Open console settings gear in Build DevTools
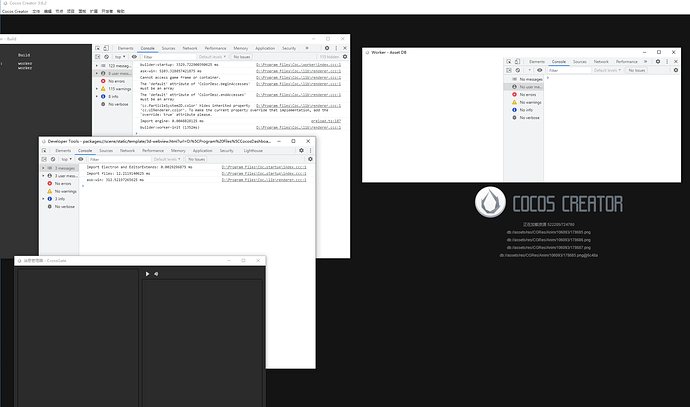The height and width of the screenshot is (407, 690). [x=345, y=57]
